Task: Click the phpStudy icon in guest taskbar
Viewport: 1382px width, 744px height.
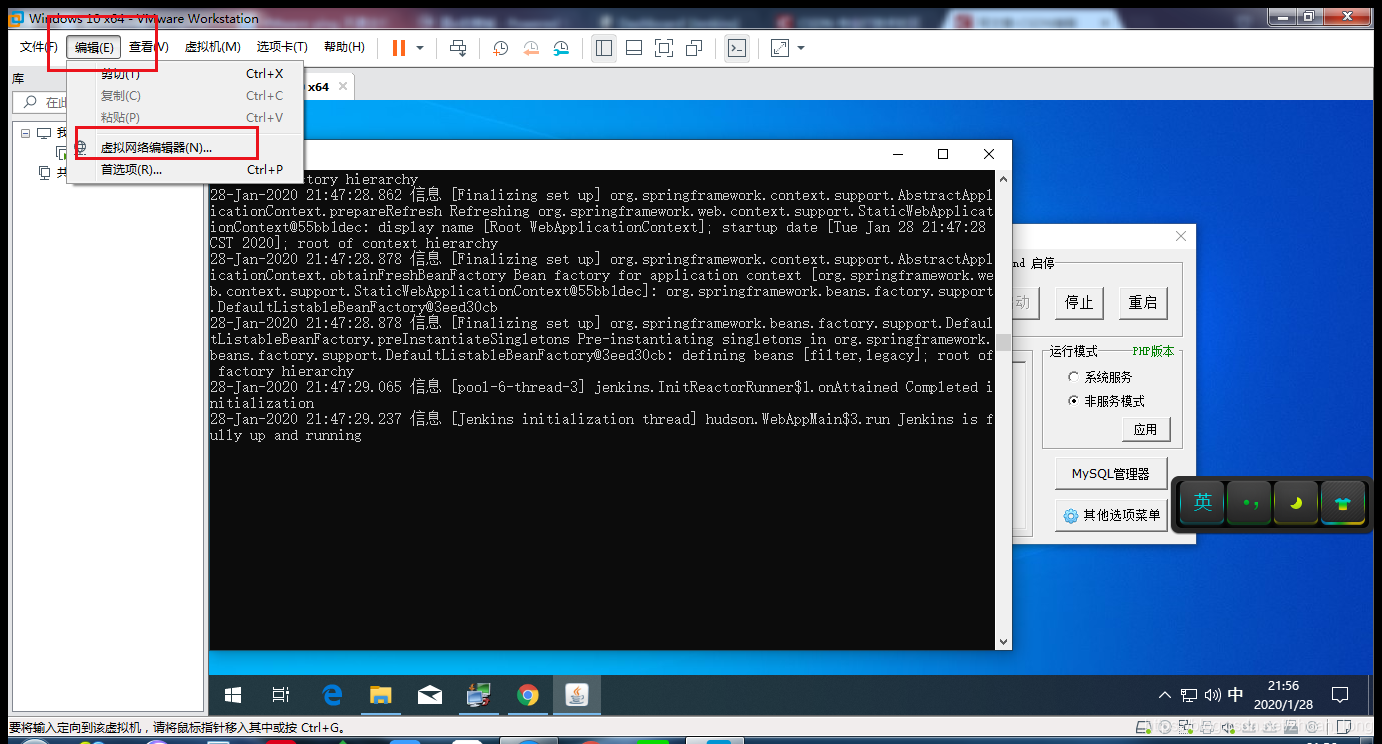Action: [478, 694]
